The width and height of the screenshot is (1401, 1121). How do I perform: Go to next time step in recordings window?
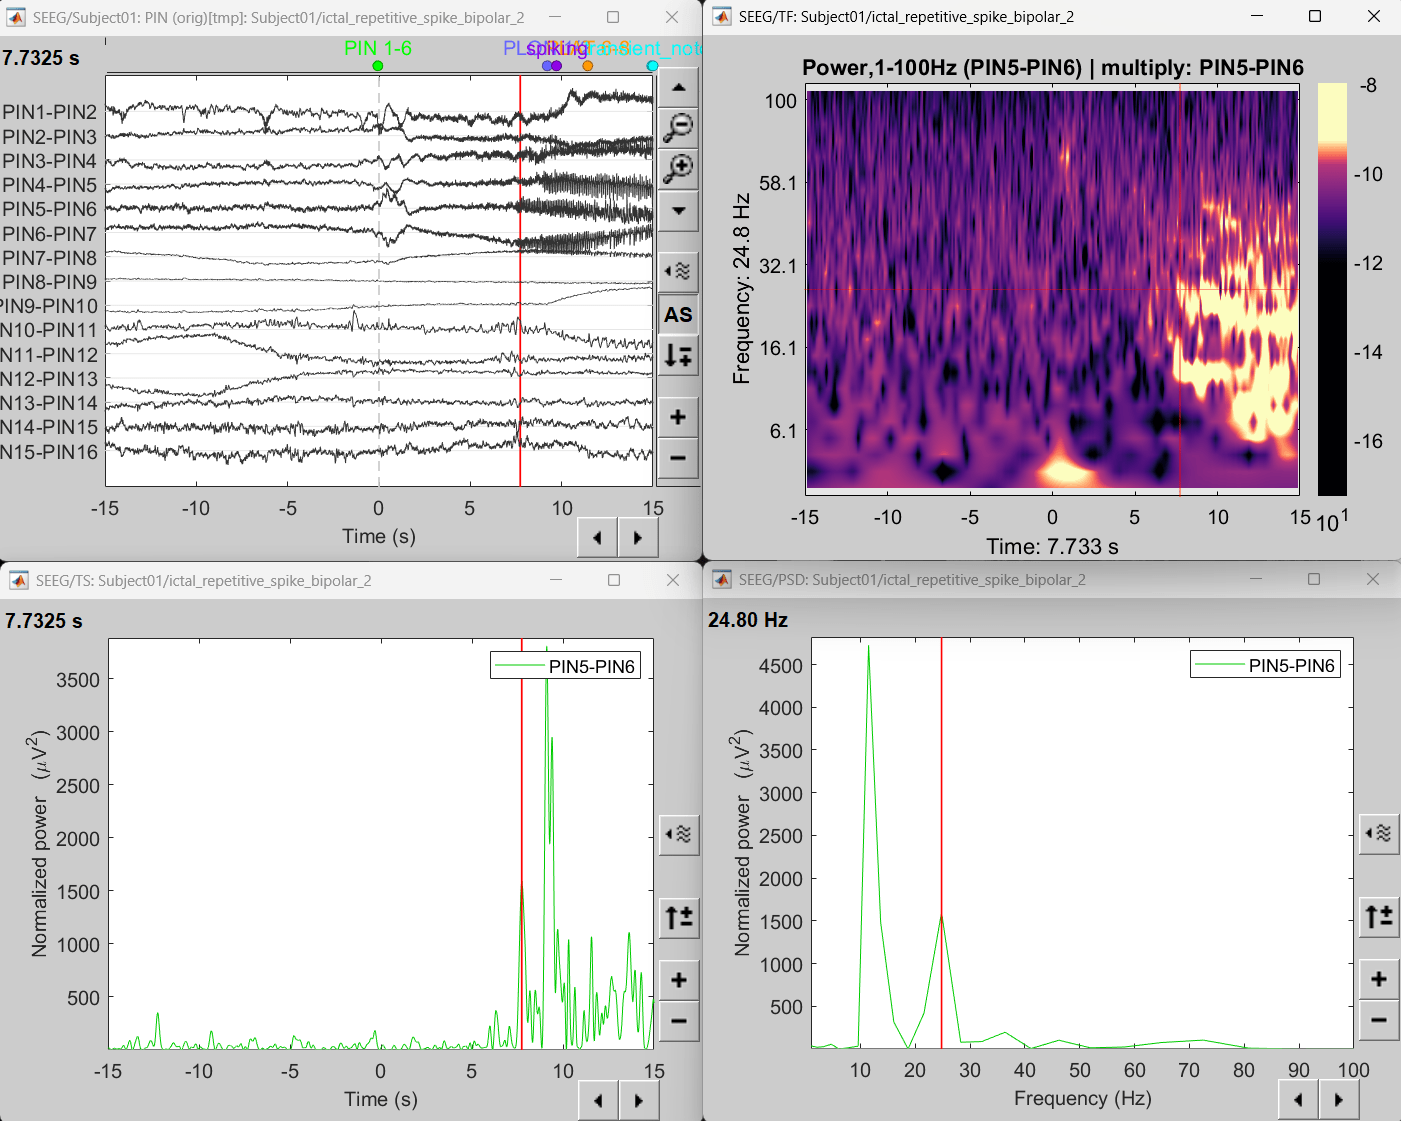pyautogui.click(x=638, y=538)
